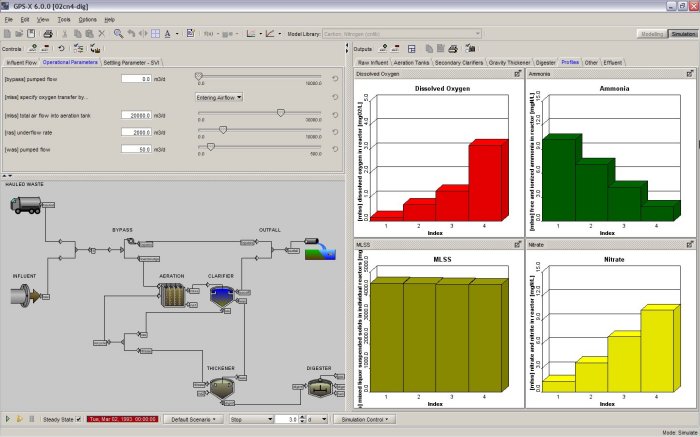Toggle the Steady State checkbox
Viewport: 700px width, 437px height.
tap(79, 419)
